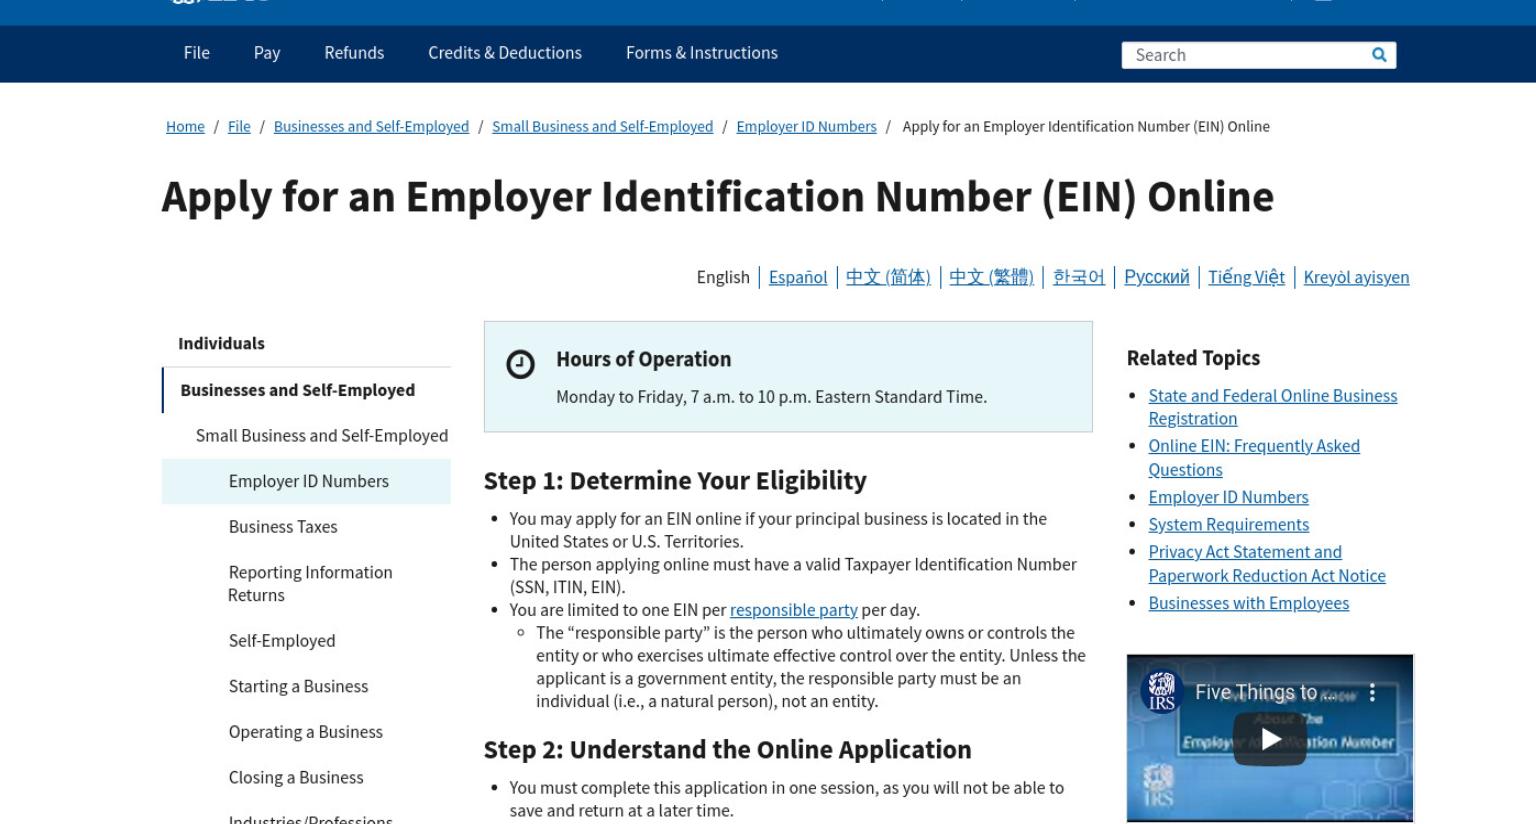The height and width of the screenshot is (824, 1536).
Task: Open Businesses with Employees link
Action: [x=1248, y=603]
